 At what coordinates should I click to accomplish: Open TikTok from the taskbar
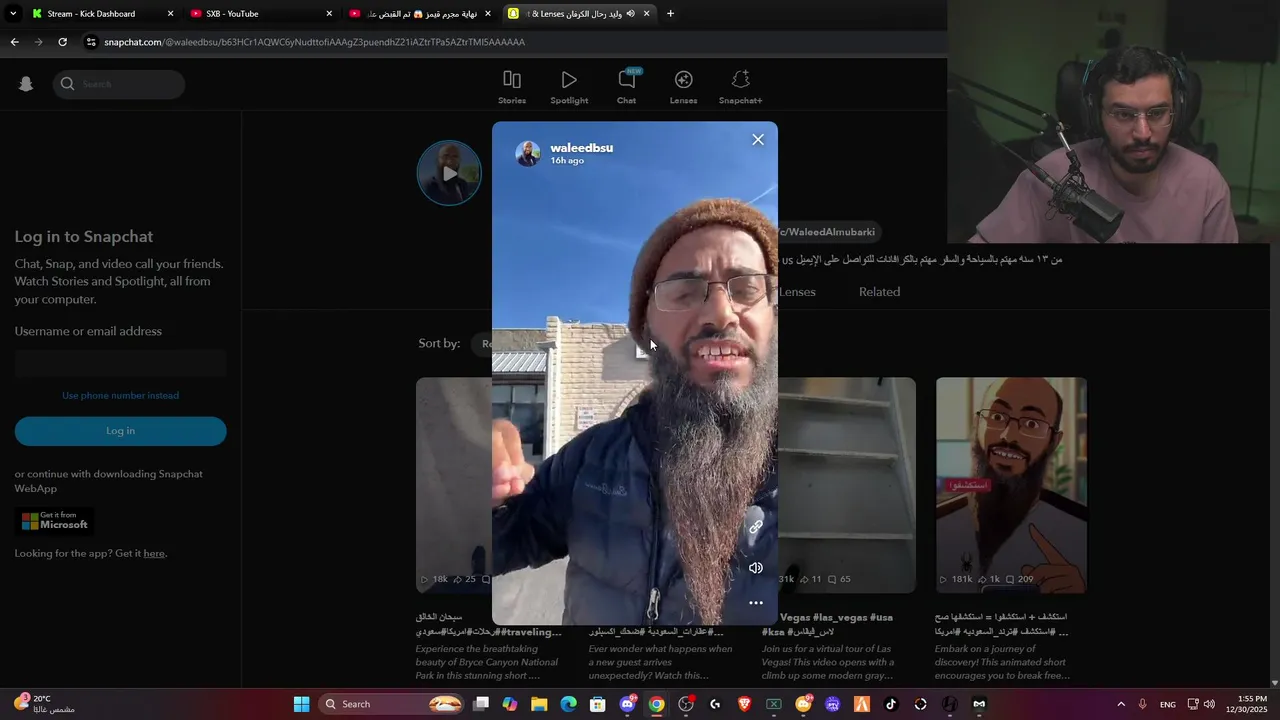point(891,704)
